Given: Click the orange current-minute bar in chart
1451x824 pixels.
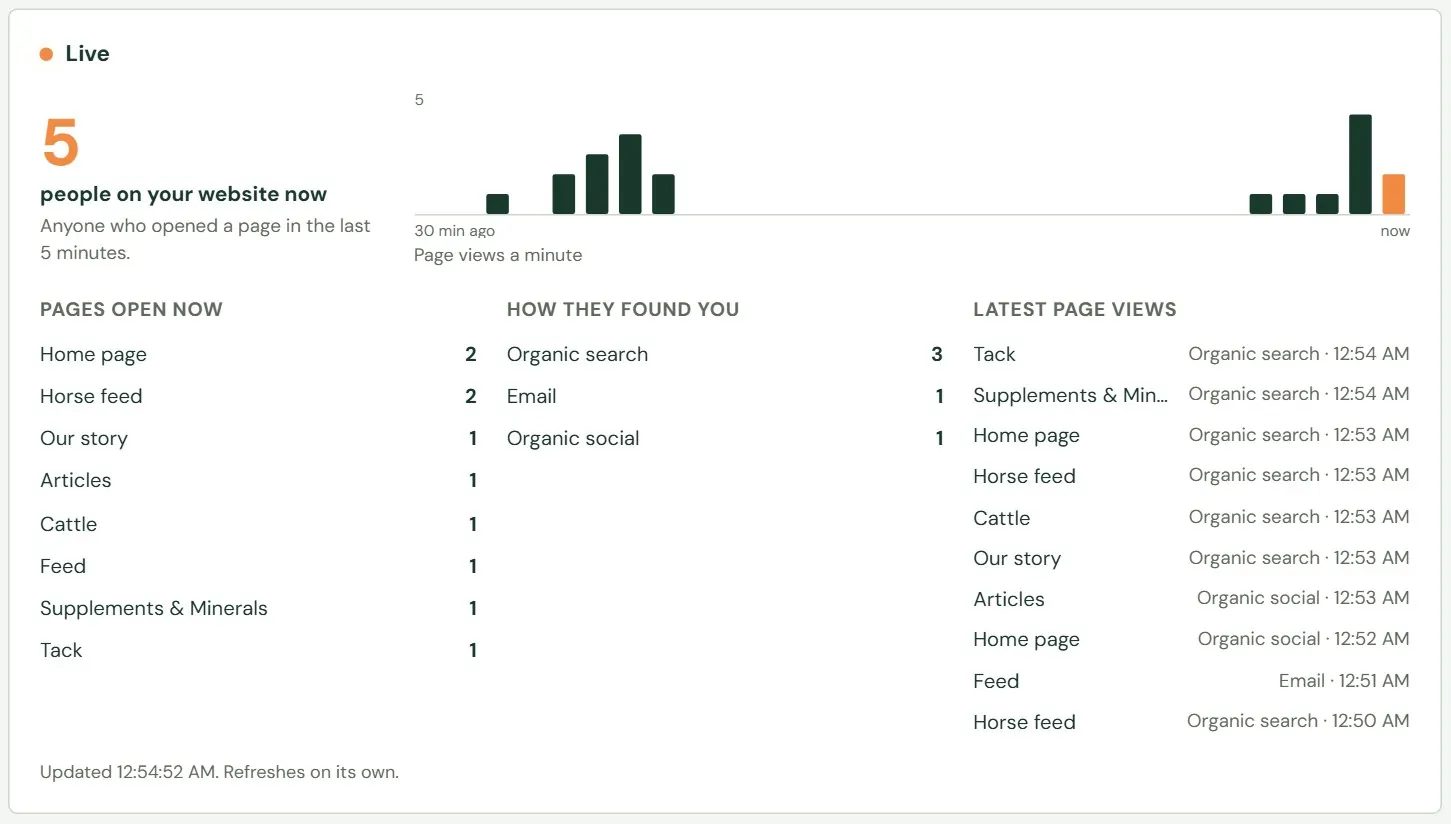Looking at the screenshot, I should (x=1393, y=194).
